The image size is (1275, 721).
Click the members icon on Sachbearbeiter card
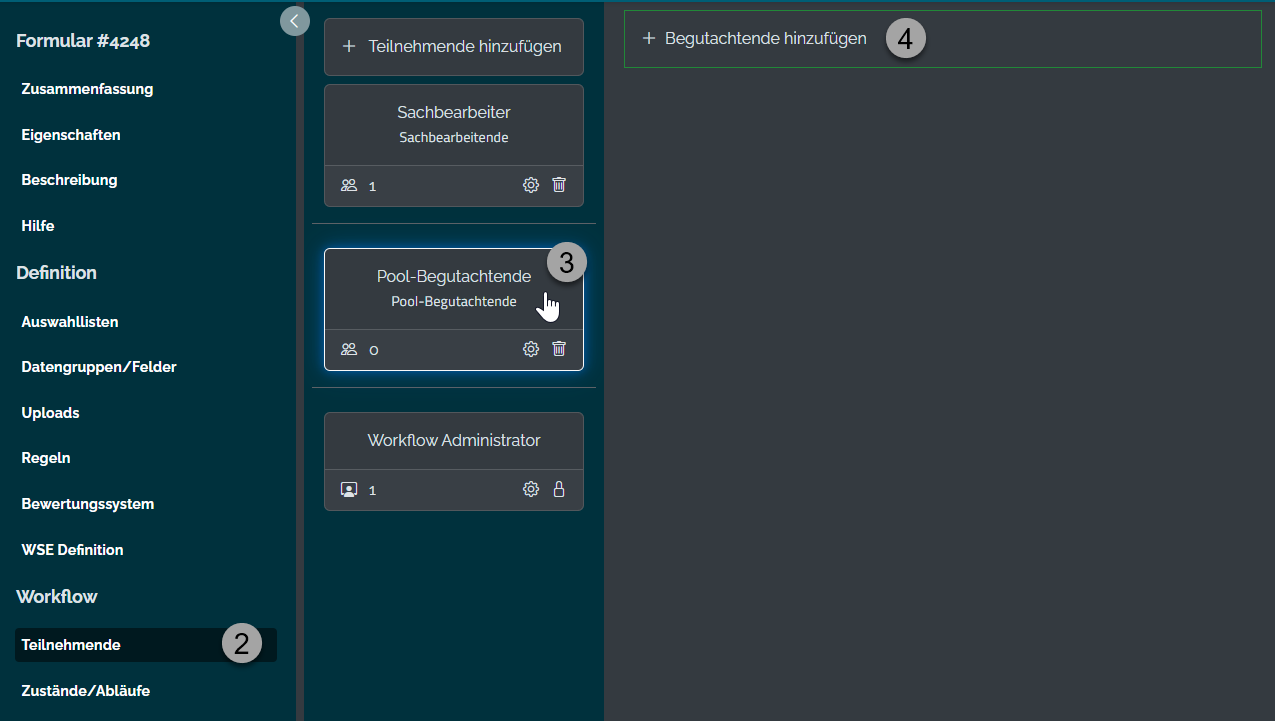349,185
